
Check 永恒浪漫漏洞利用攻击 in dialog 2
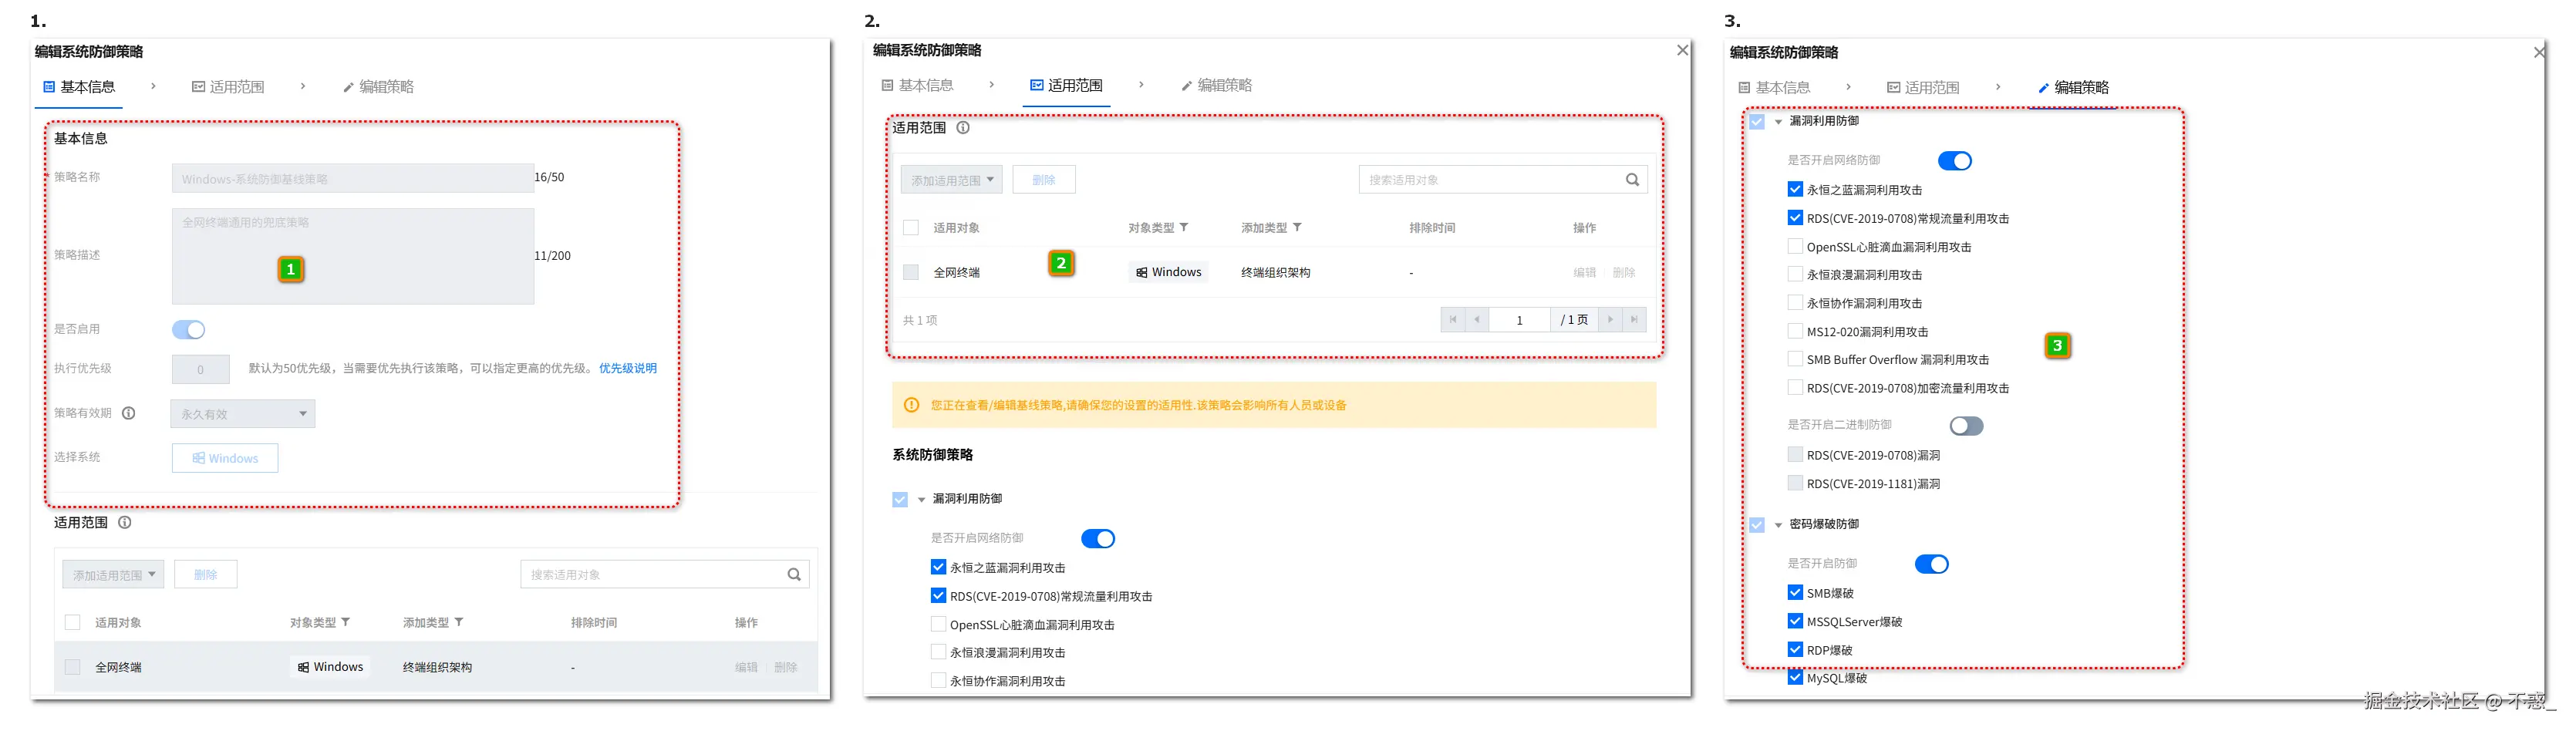[938, 652]
